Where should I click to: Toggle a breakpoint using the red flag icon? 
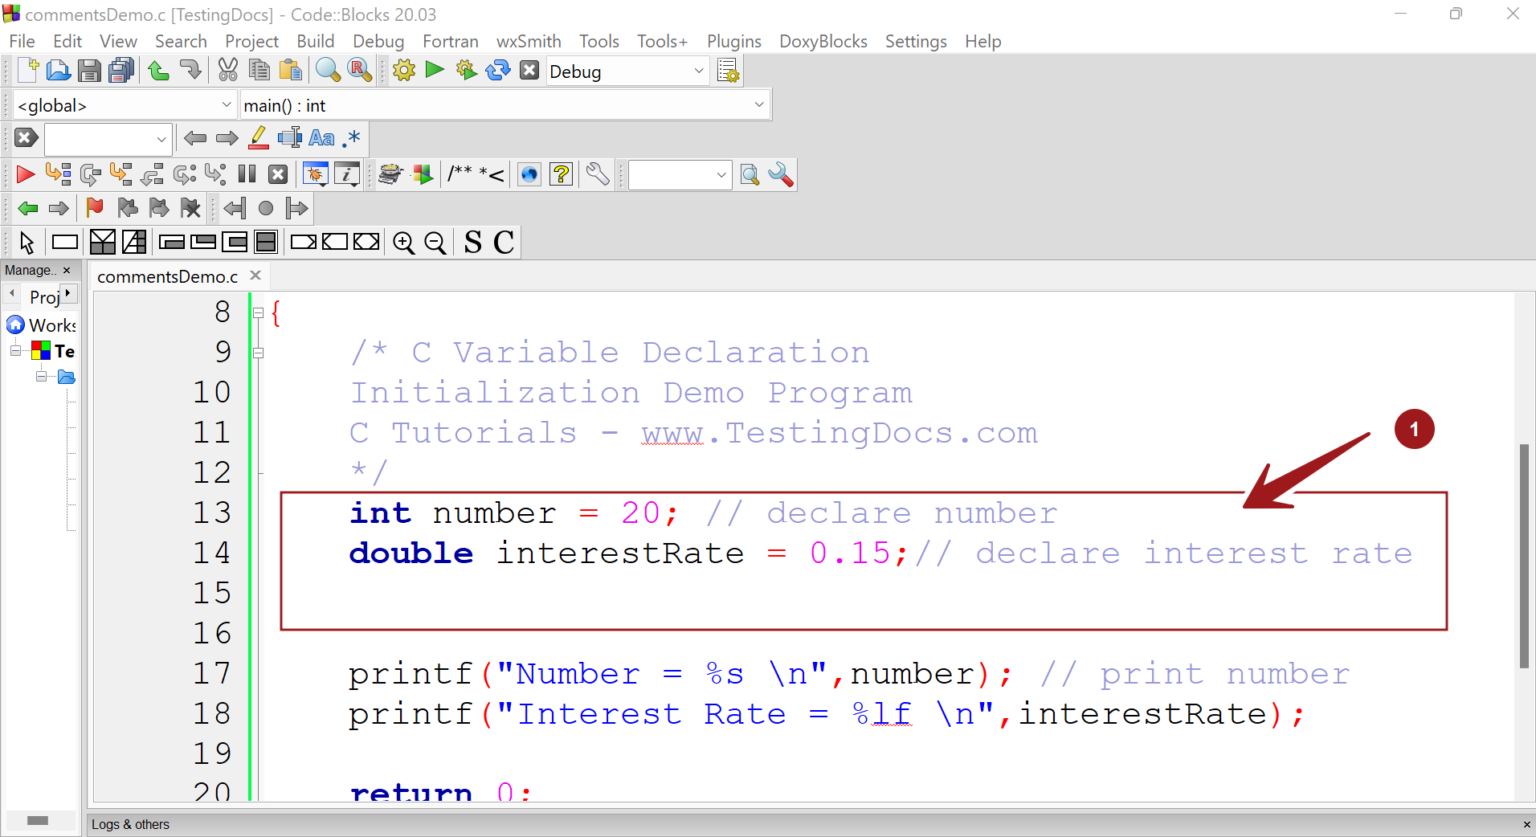pos(94,207)
